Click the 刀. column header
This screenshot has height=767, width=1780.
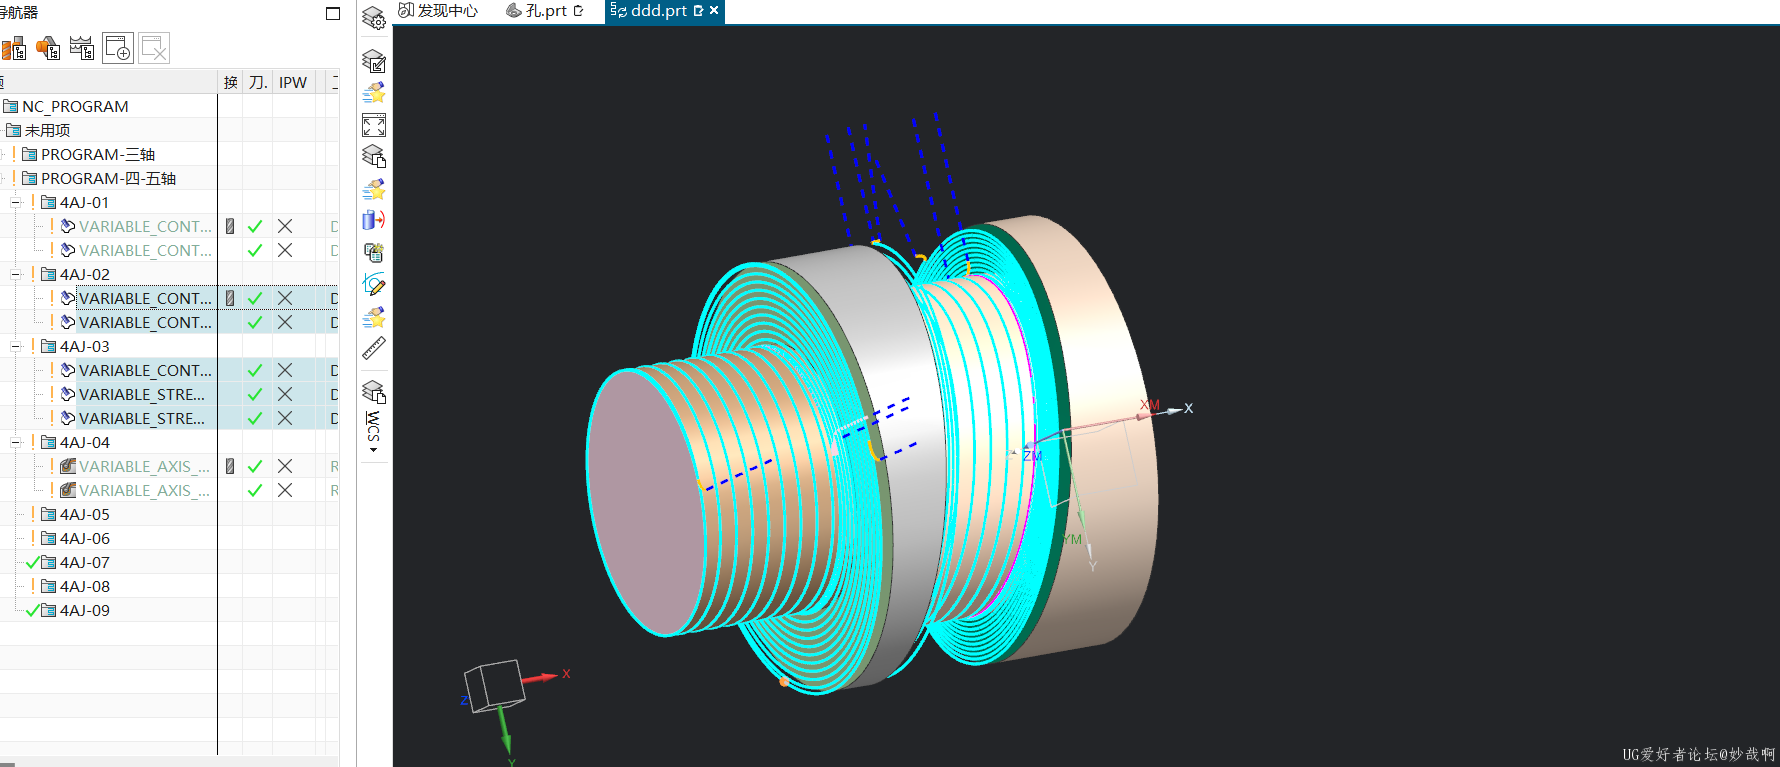point(258,82)
